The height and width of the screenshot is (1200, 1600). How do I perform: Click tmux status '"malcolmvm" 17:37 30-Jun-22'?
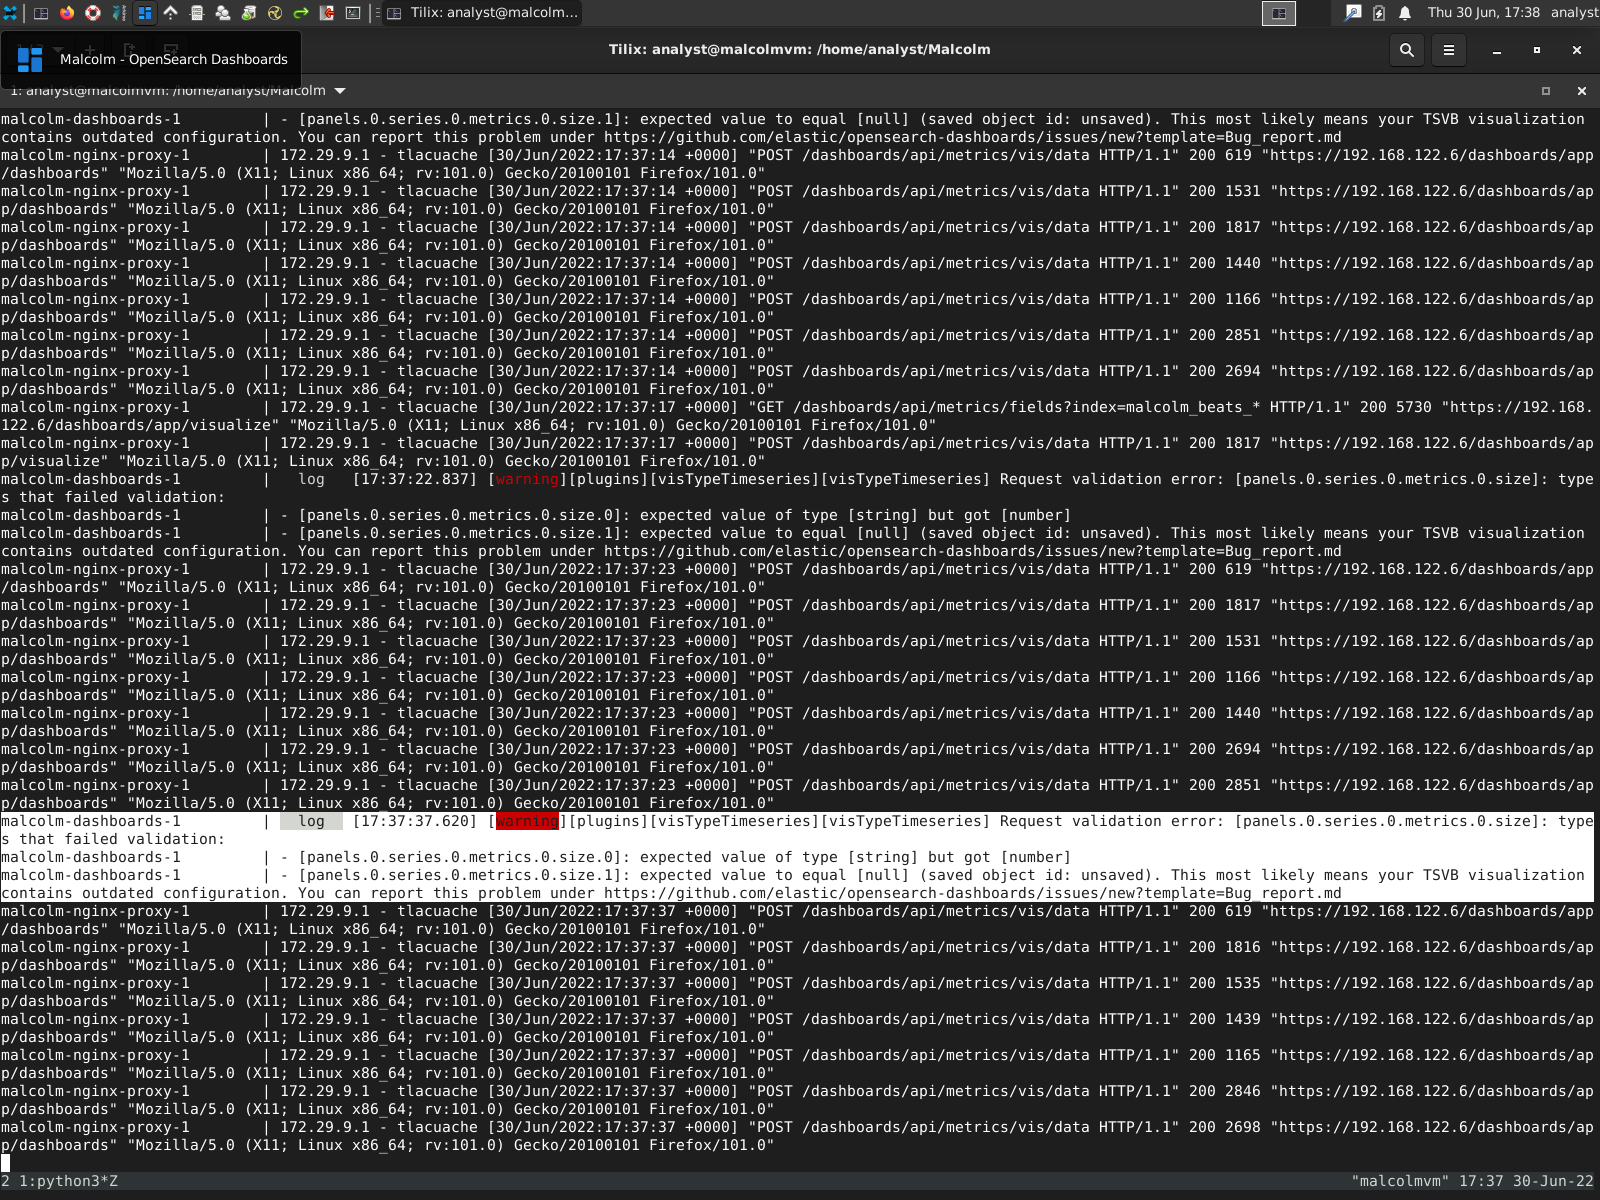[1472, 1181]
